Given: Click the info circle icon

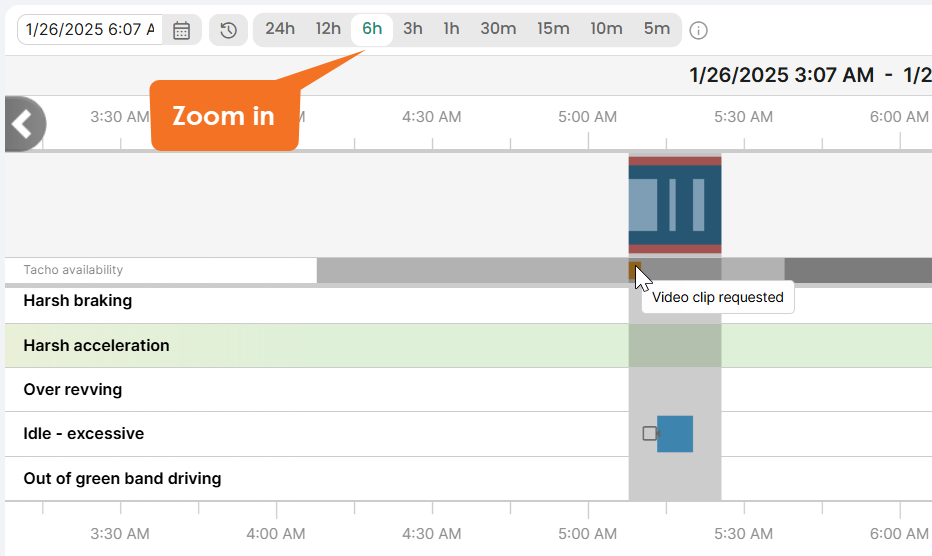Looking at the screenshot, I should coord(698,30).
